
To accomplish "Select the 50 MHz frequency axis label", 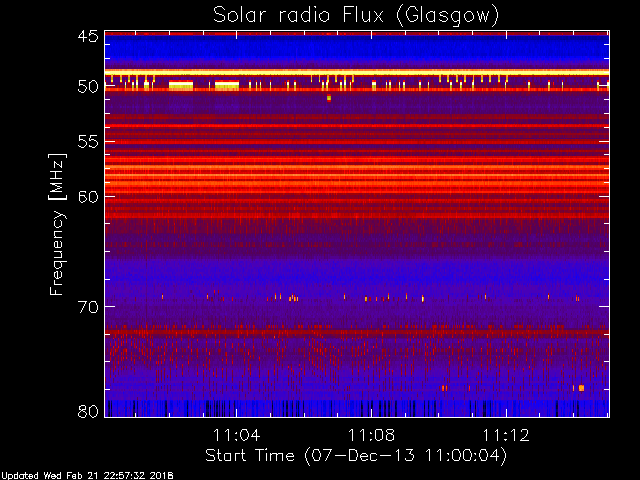I will [88, 87].
